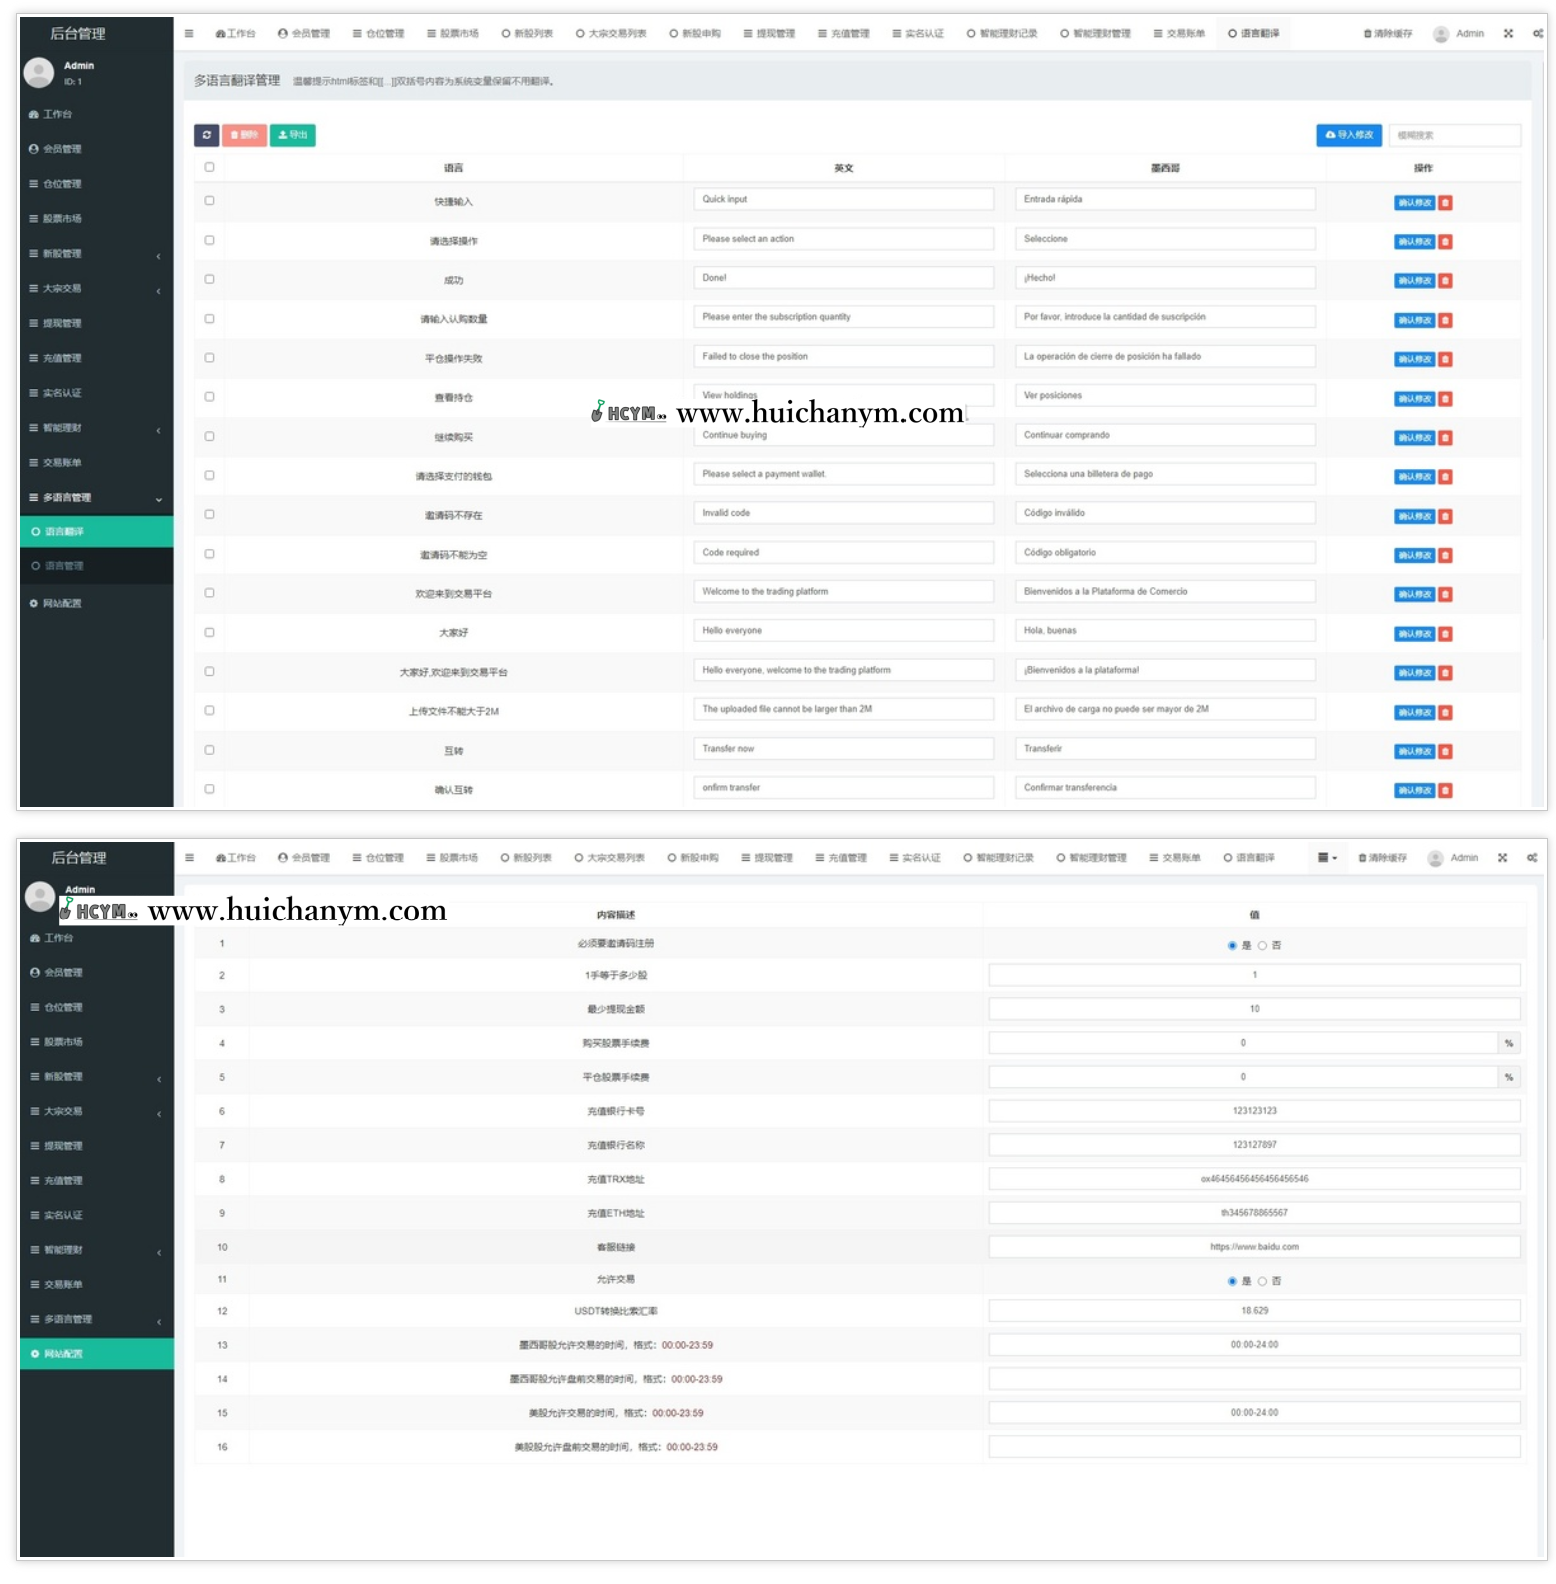Click trash icon on 'Code required' row
Viewport: 1556px width, 1584px height.
(1445, 556)
